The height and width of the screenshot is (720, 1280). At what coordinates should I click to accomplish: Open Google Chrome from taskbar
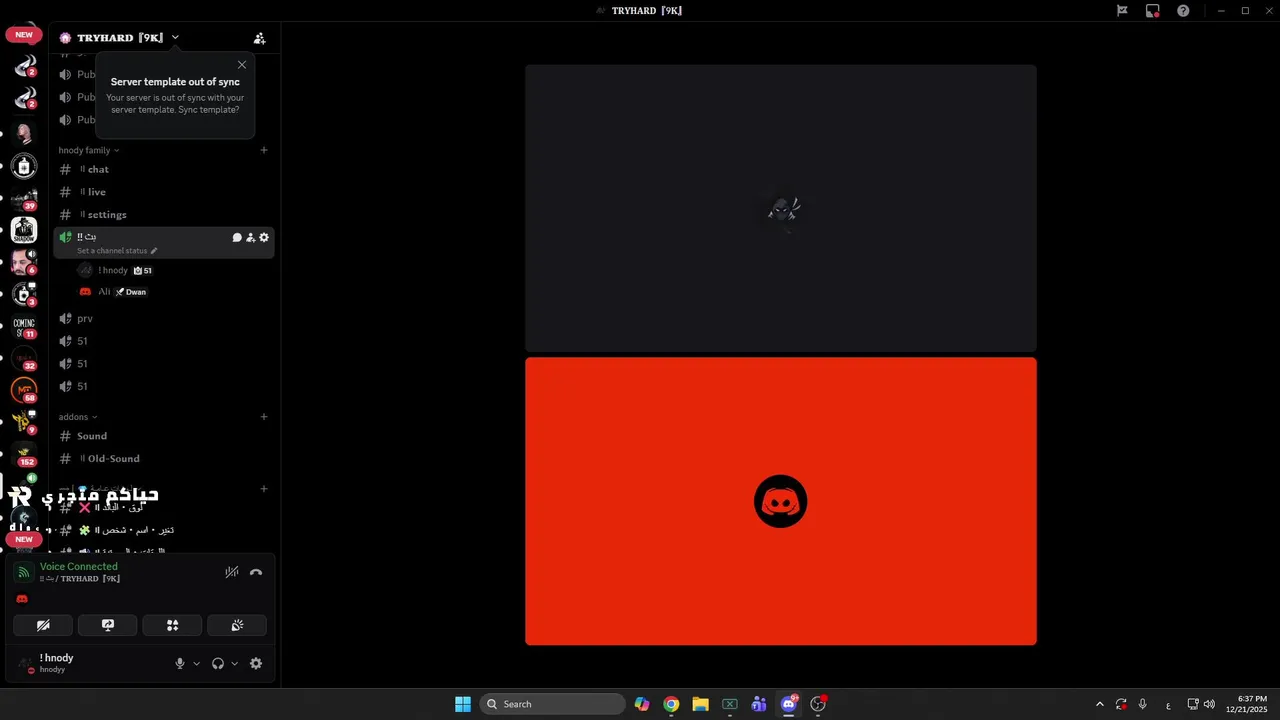coord(671,704)
